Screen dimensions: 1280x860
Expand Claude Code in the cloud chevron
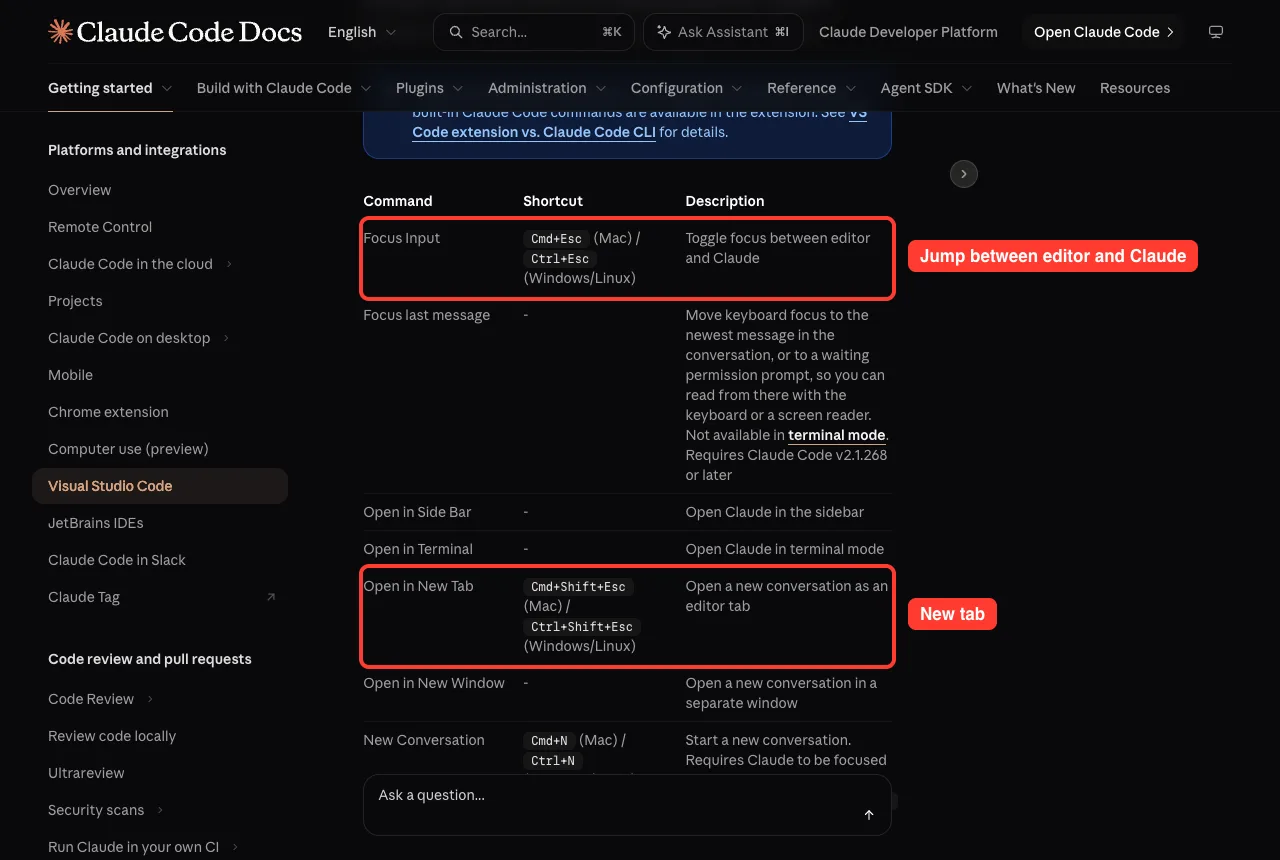(229, 264)
